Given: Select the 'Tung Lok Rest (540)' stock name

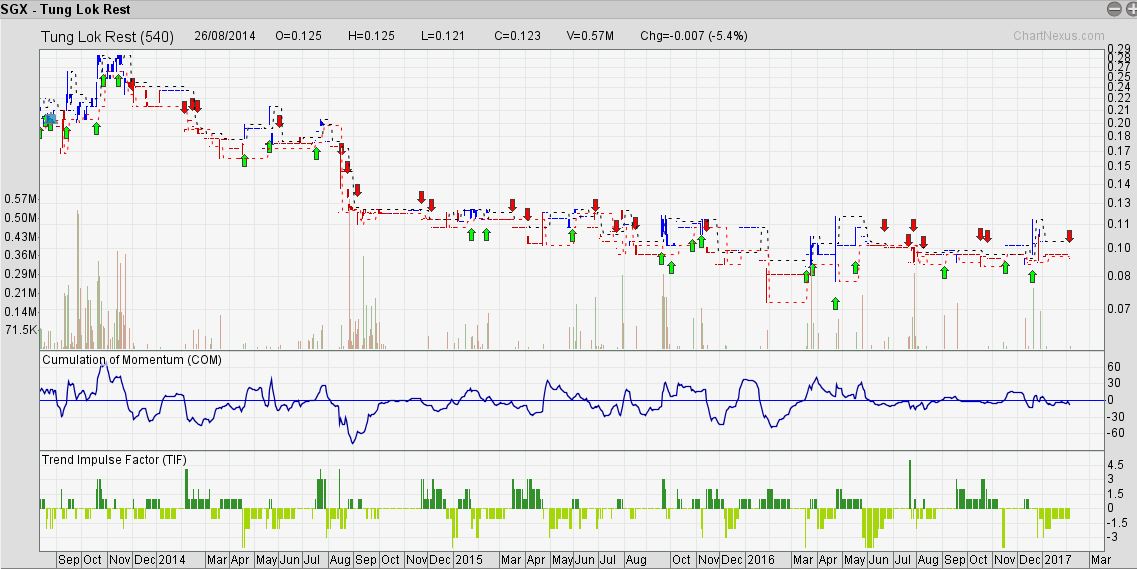Looking at the screenshot, I should coord(107,36).
